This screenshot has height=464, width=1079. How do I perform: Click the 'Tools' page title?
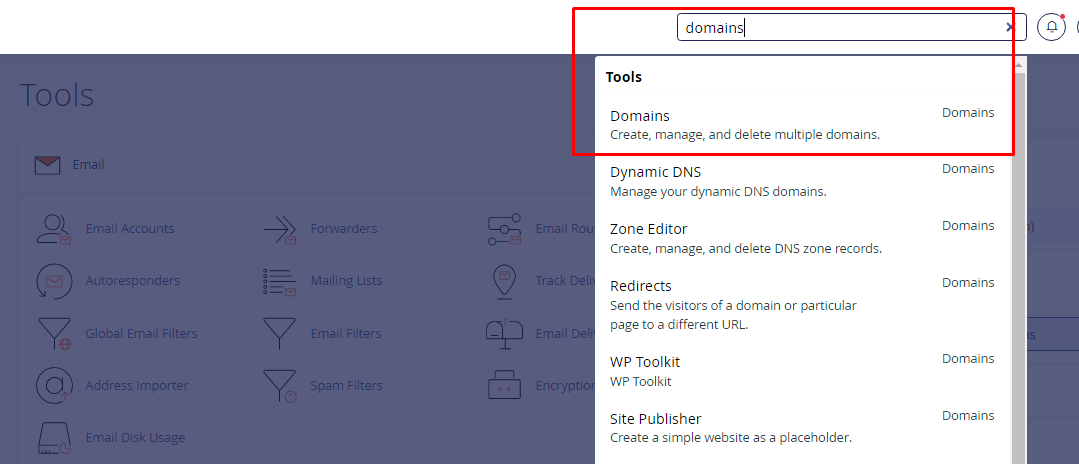56,94
